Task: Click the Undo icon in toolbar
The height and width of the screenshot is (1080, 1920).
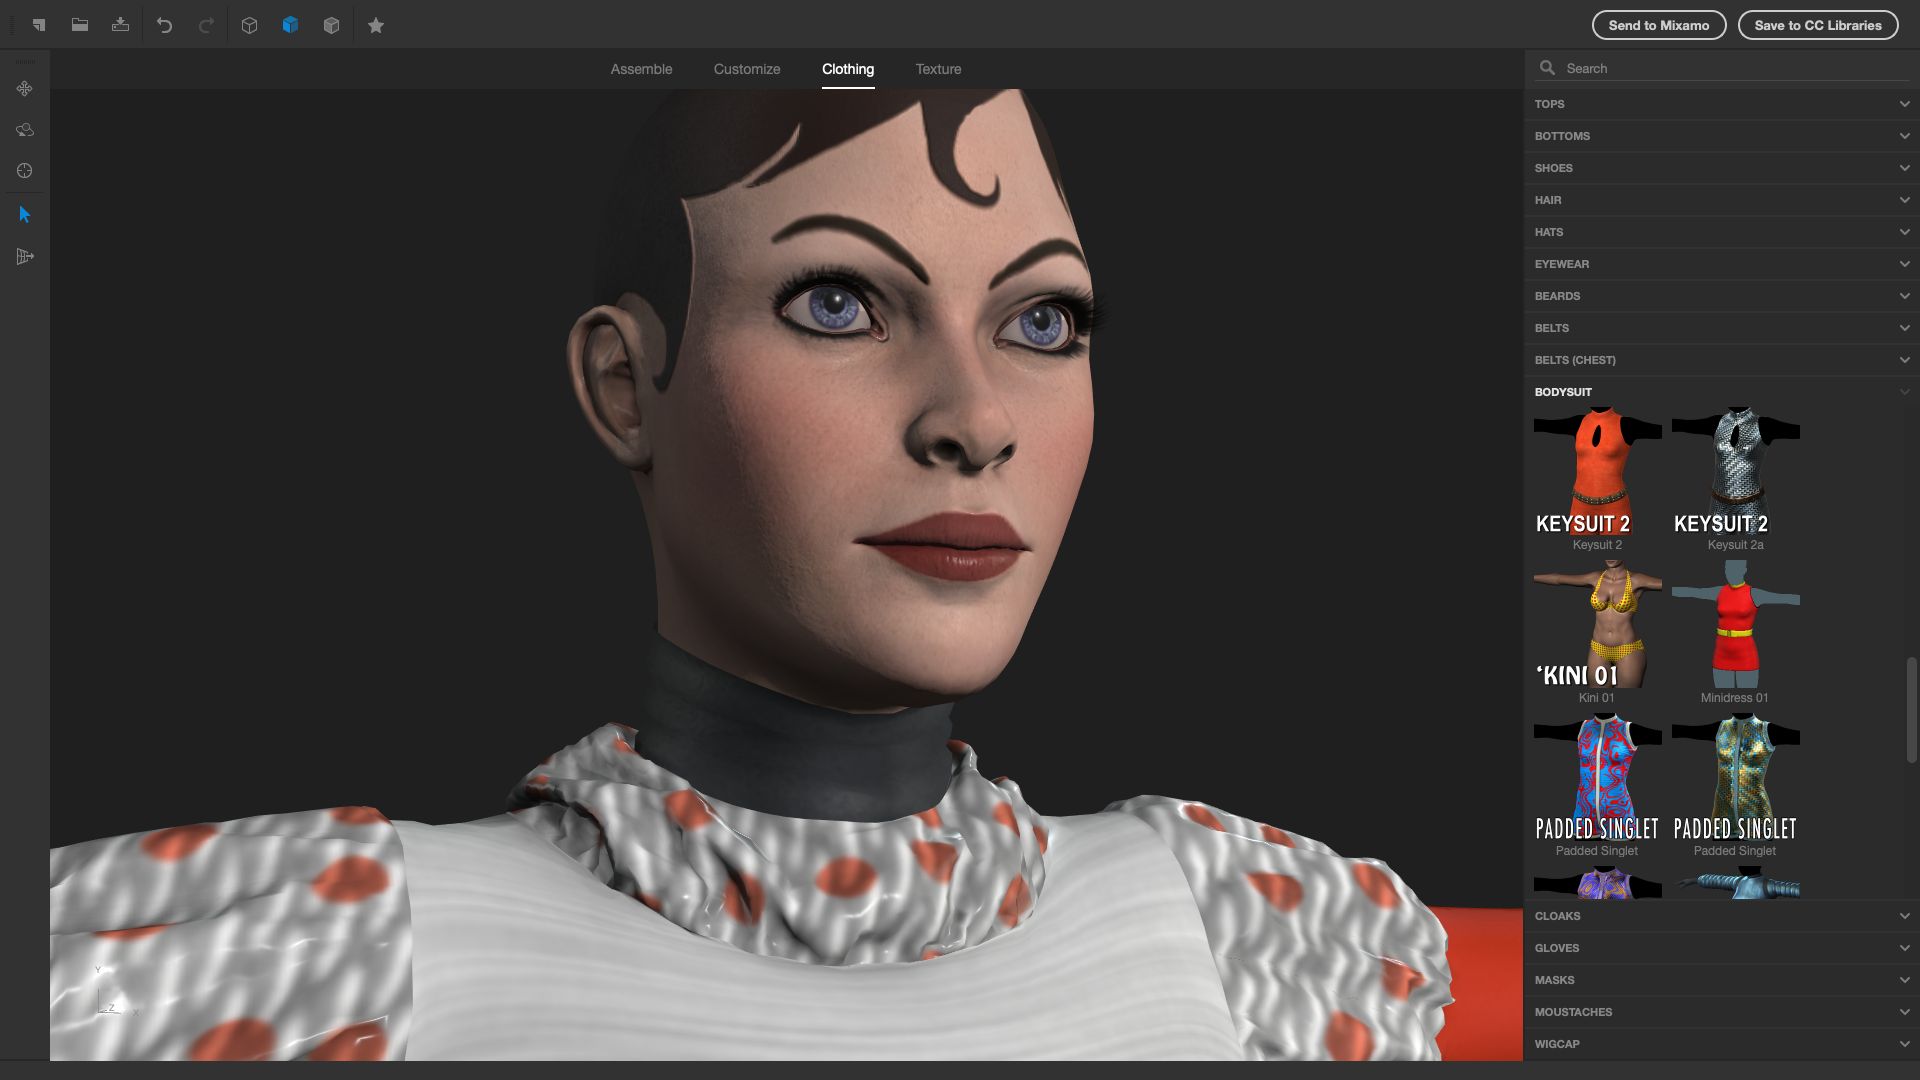Action: [x=164, y=24]
